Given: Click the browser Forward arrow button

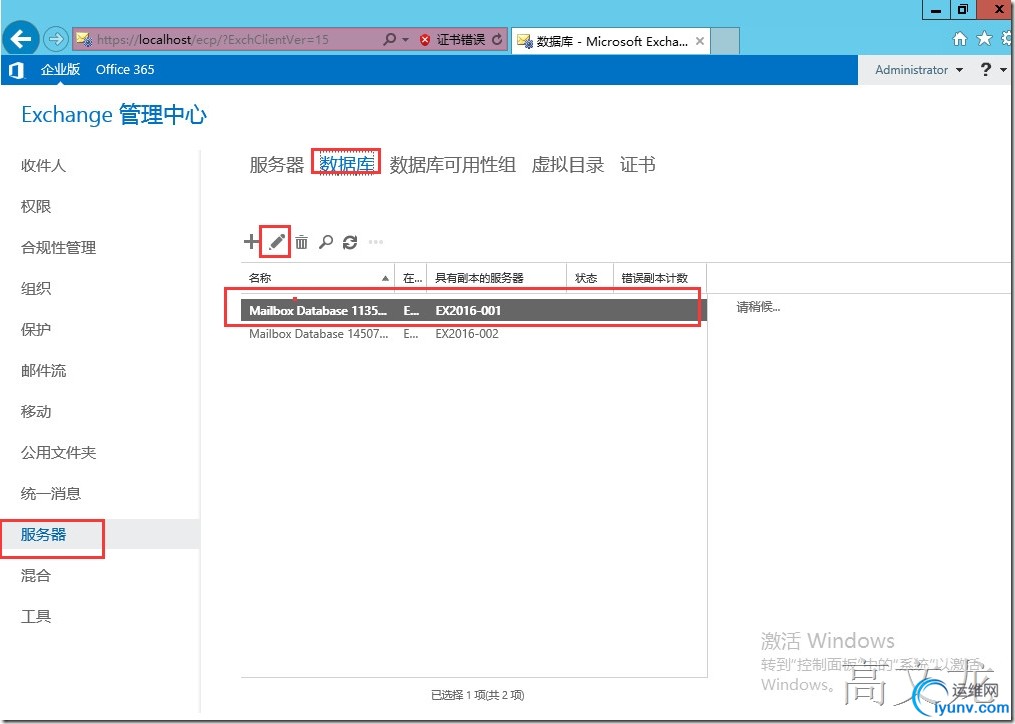Looking at the screenshot, I should (56, 40).
